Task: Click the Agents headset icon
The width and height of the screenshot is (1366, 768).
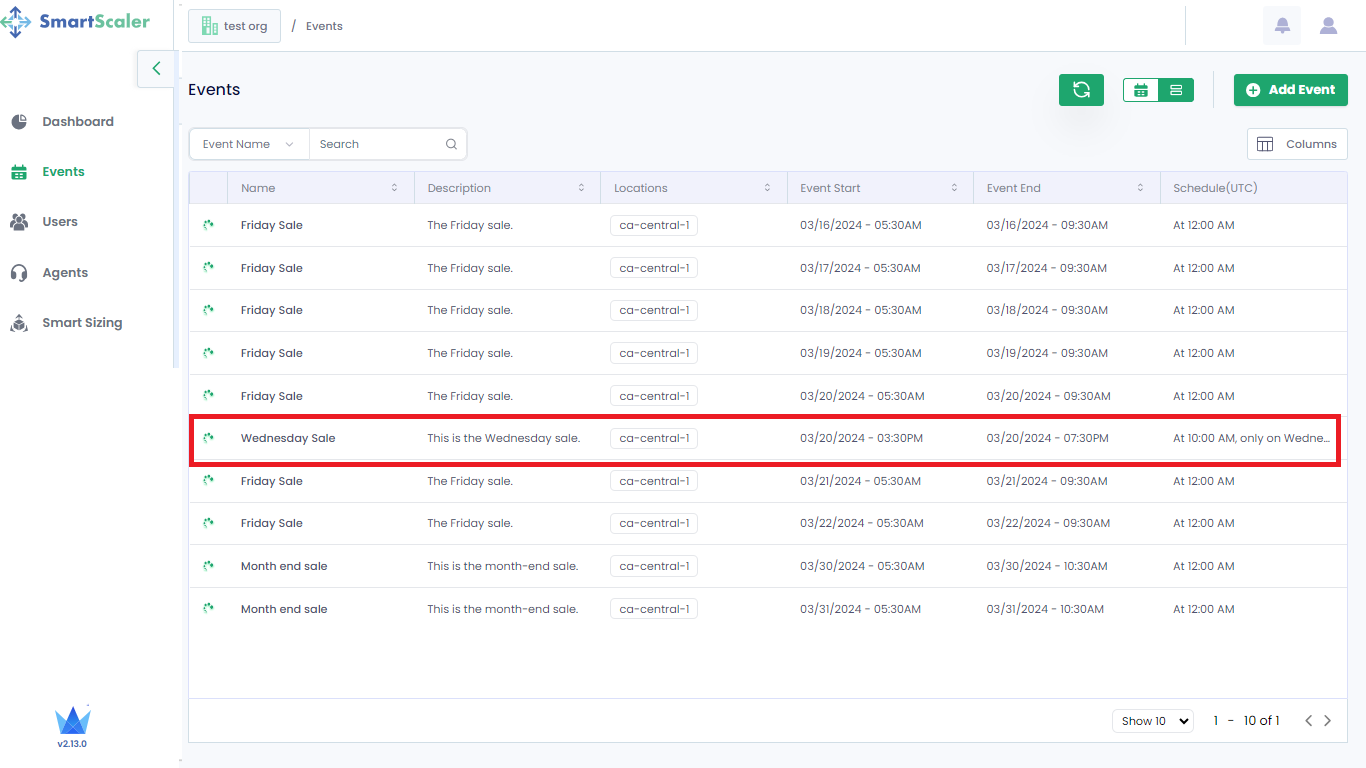Action: click(19, 273)
